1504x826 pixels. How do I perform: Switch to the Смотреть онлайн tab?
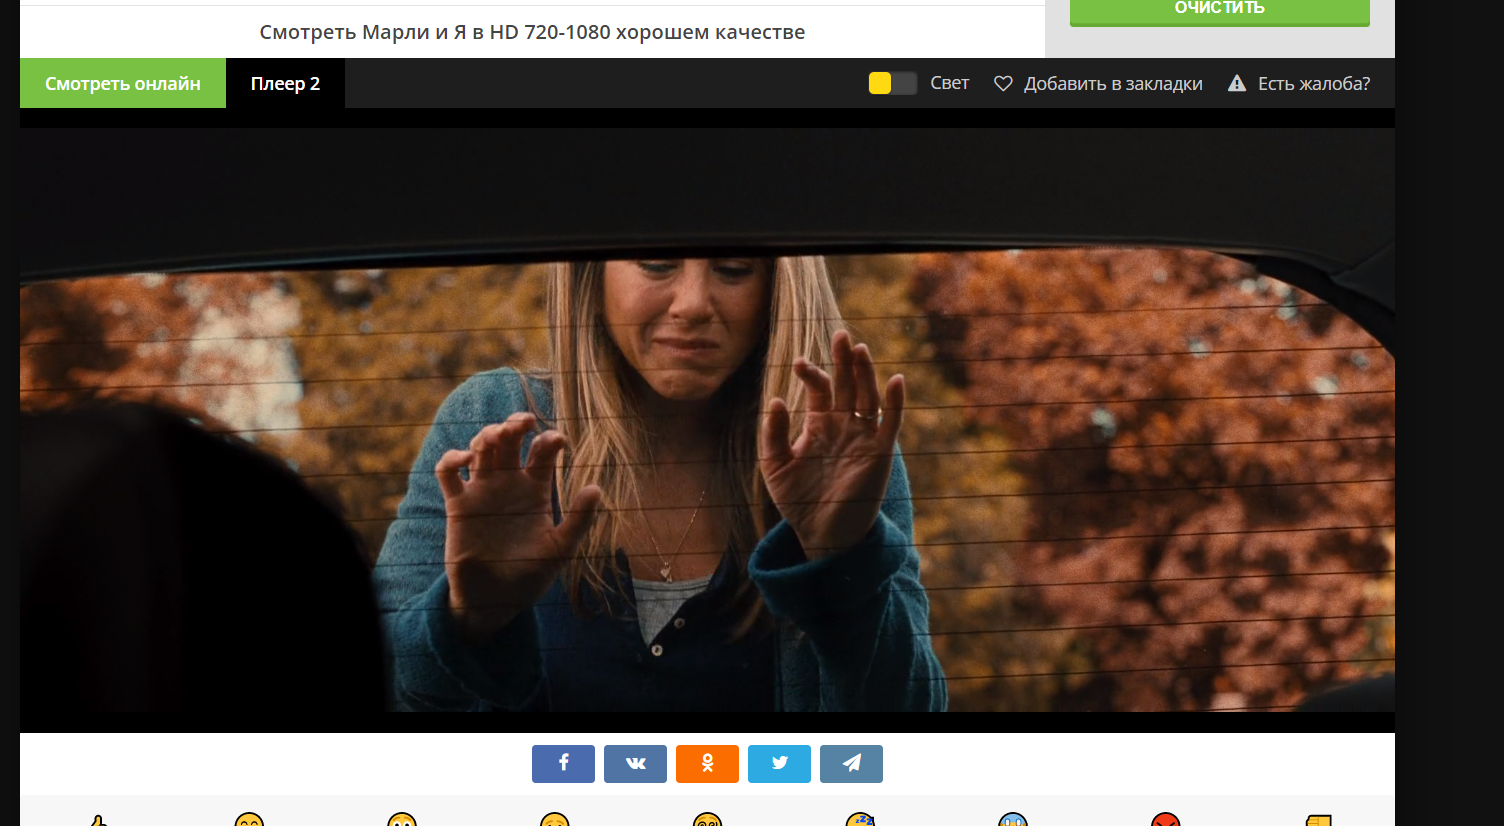point(123,83)
